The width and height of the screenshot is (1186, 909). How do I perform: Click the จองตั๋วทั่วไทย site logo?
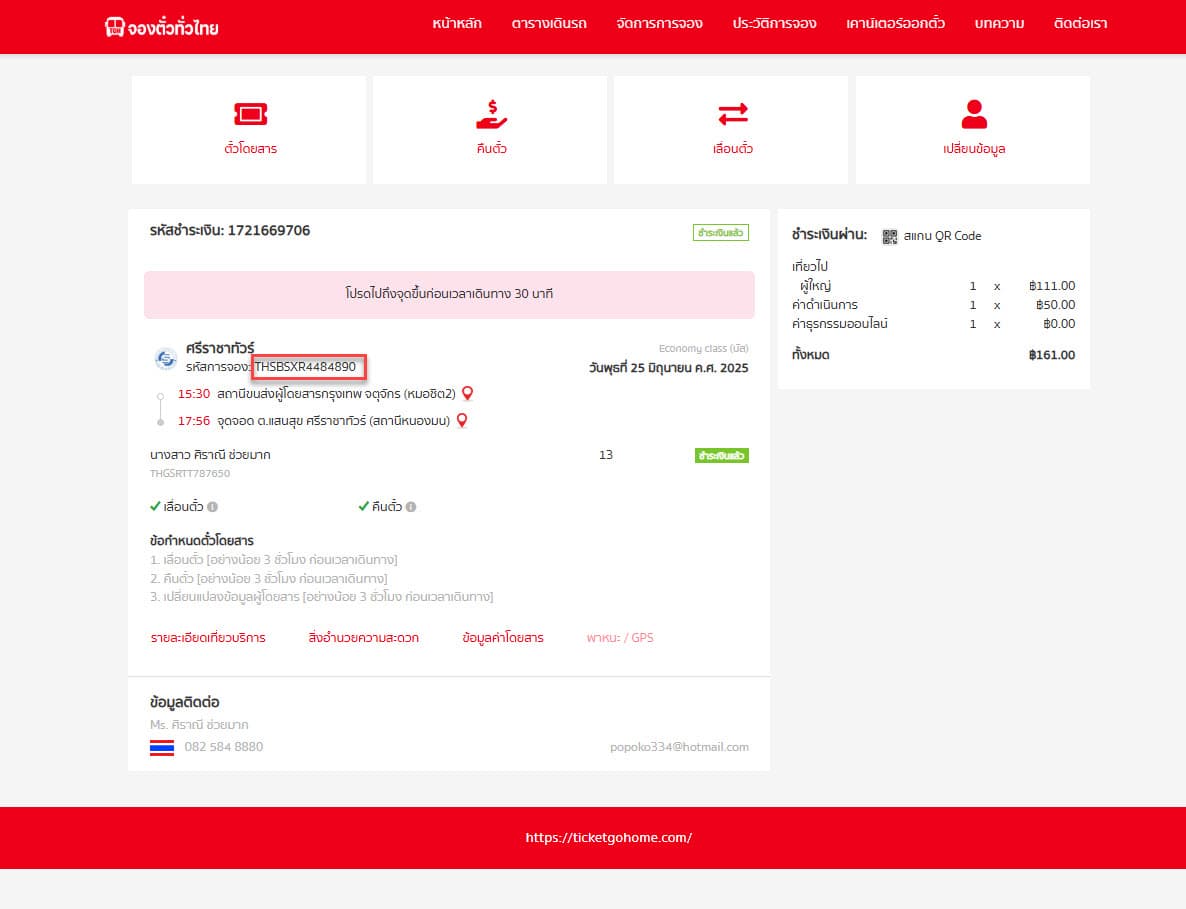161,27
